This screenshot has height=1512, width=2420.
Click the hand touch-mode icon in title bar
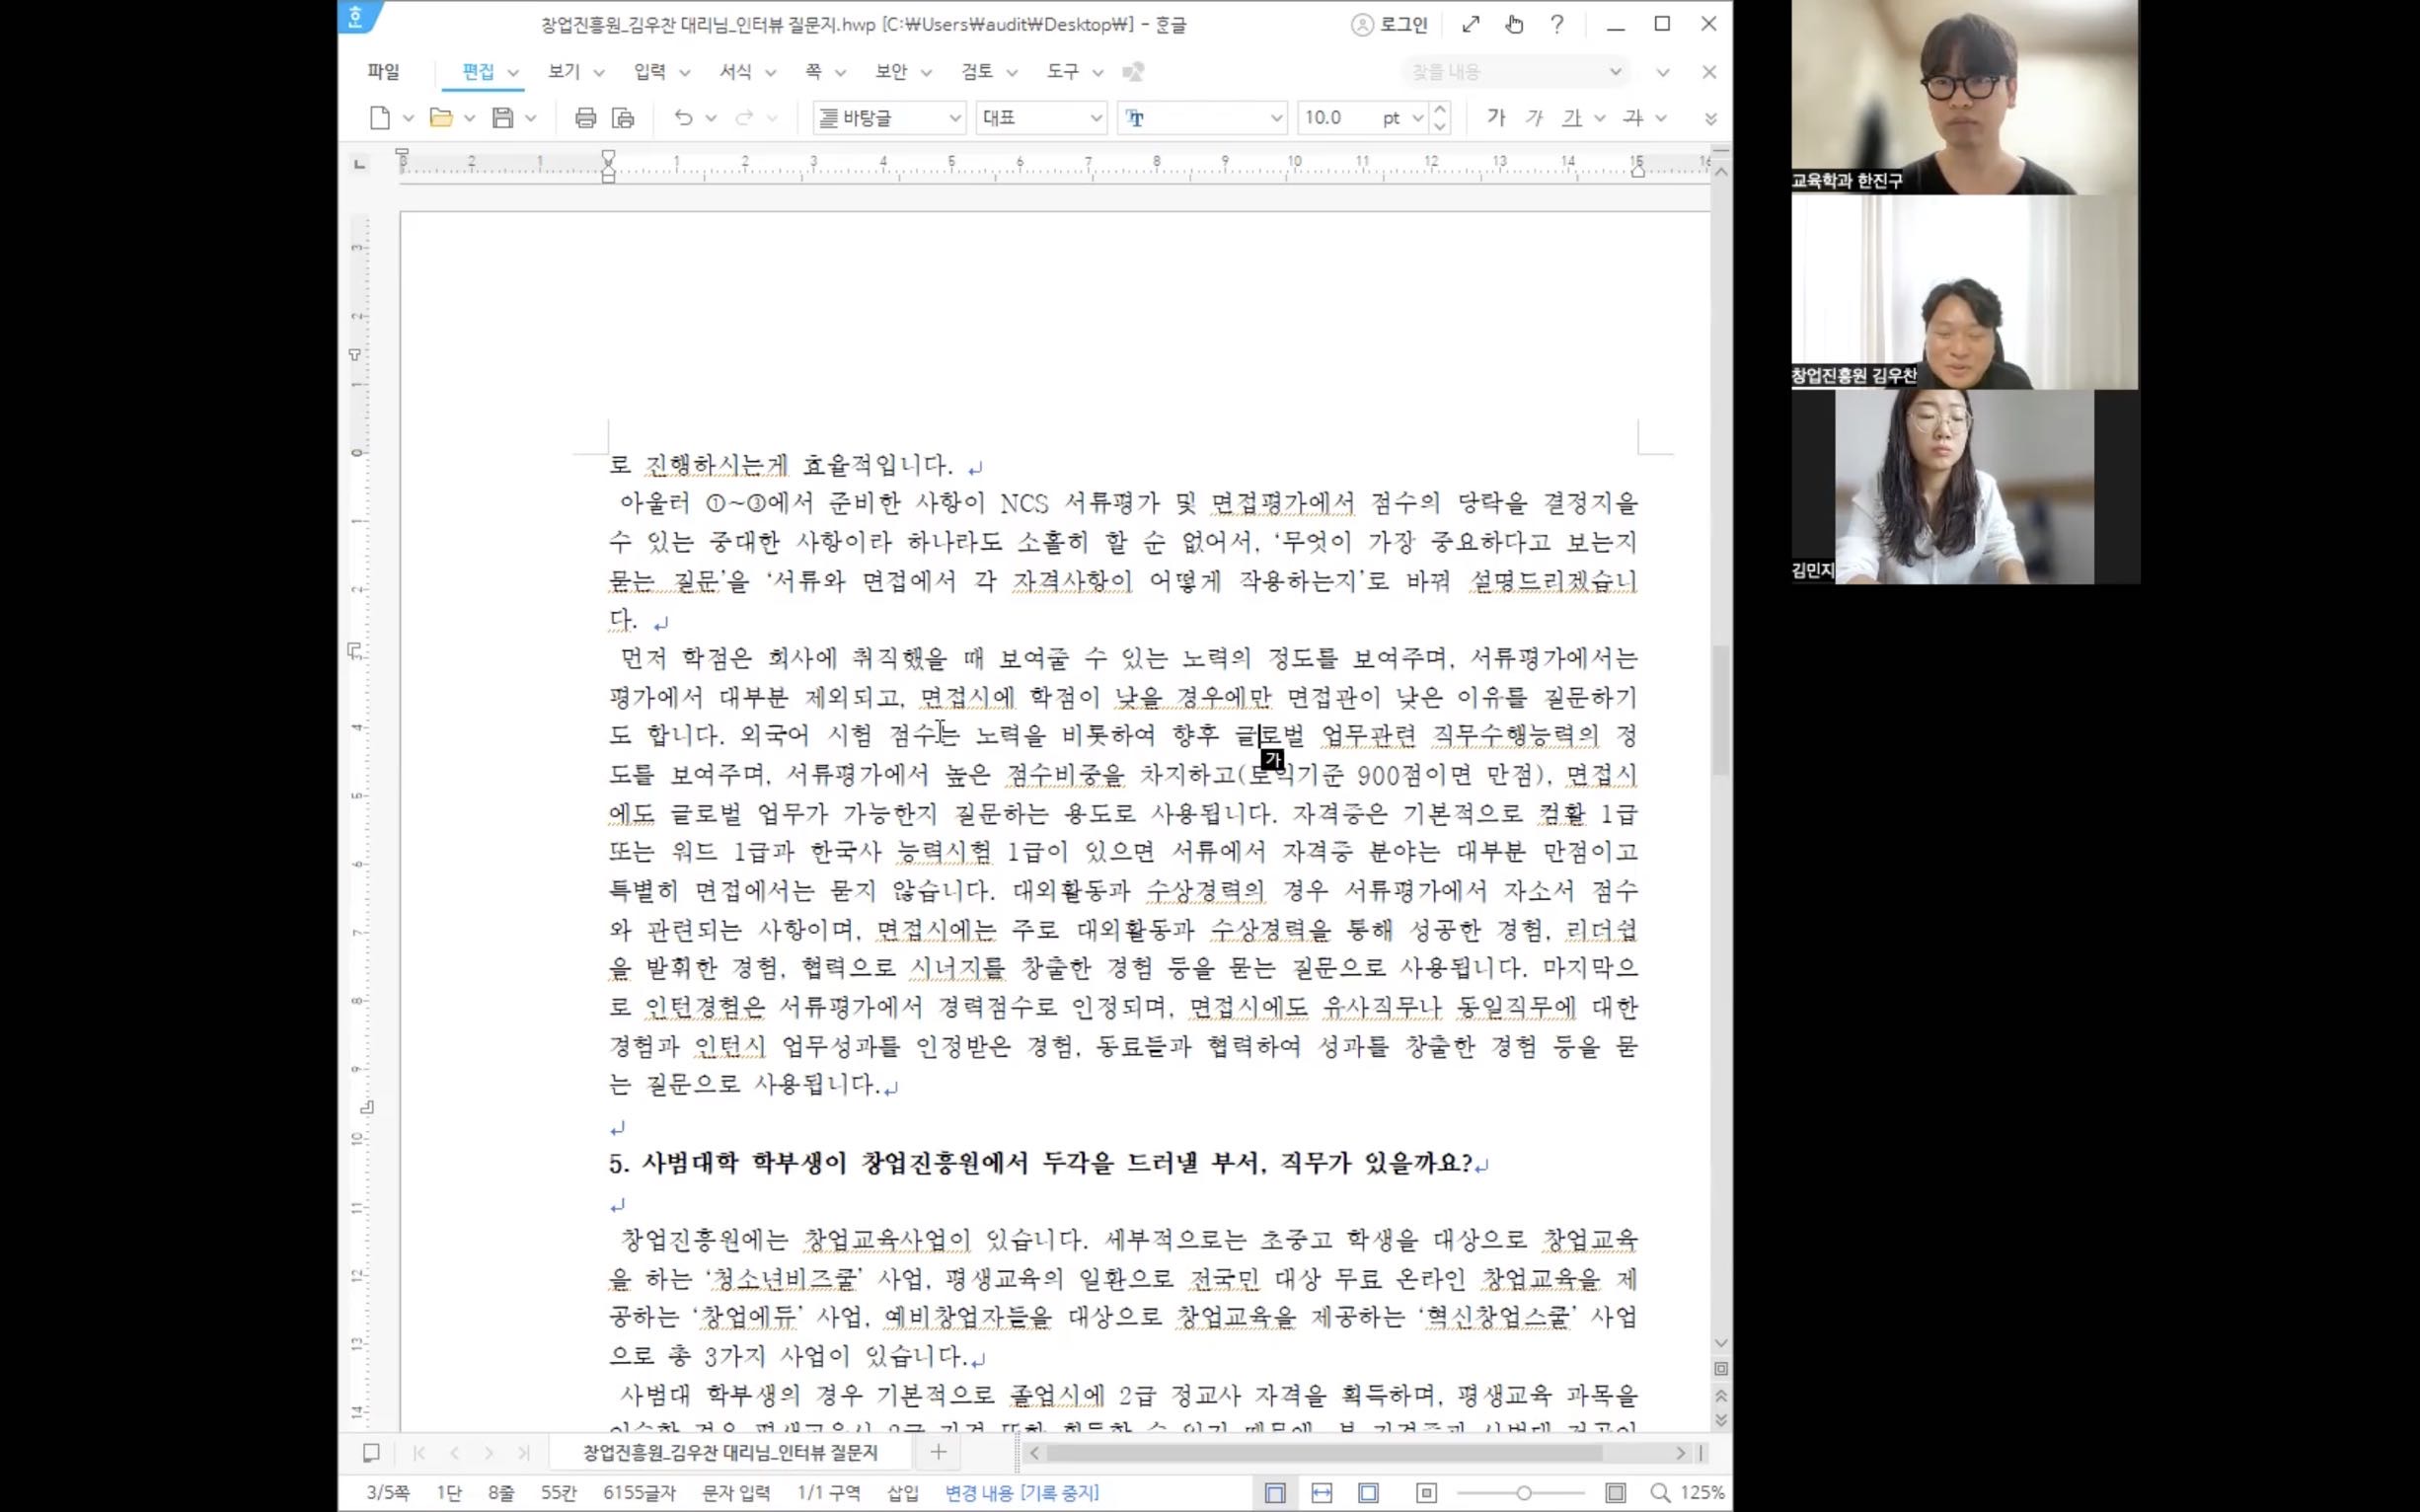[1515, 25]
